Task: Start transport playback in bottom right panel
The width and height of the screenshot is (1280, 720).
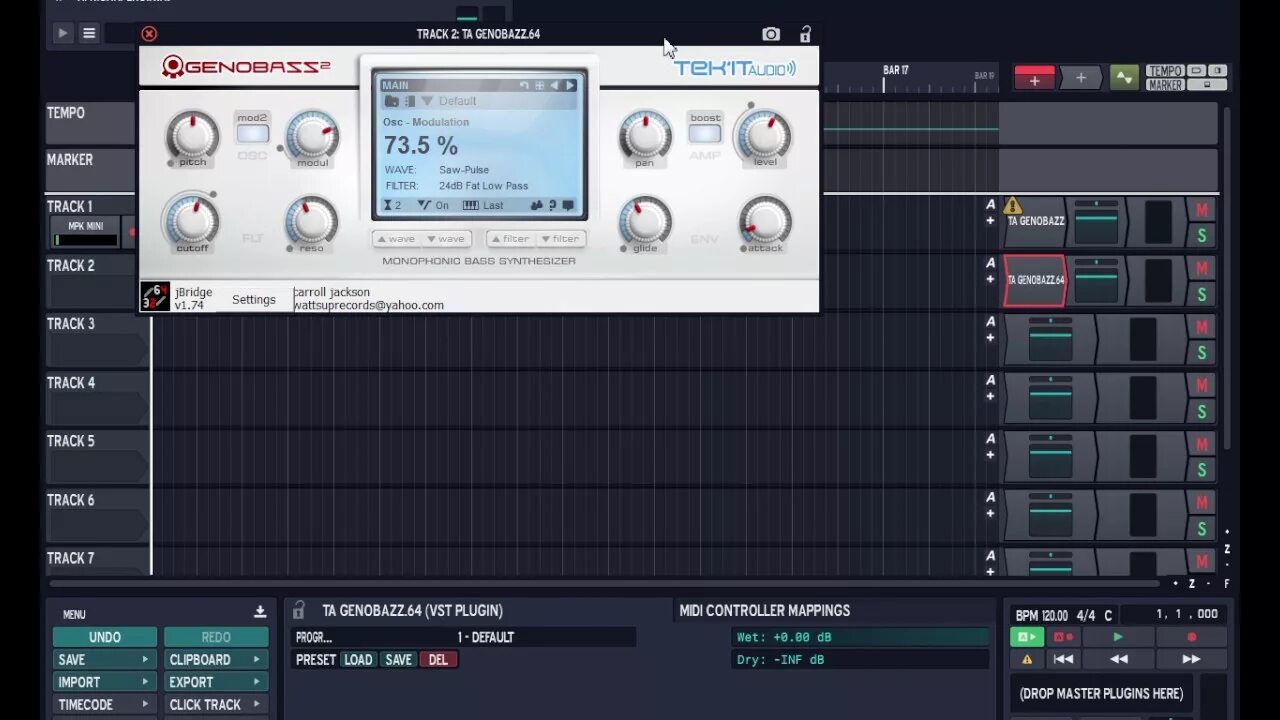Action: click(1118, 637)
